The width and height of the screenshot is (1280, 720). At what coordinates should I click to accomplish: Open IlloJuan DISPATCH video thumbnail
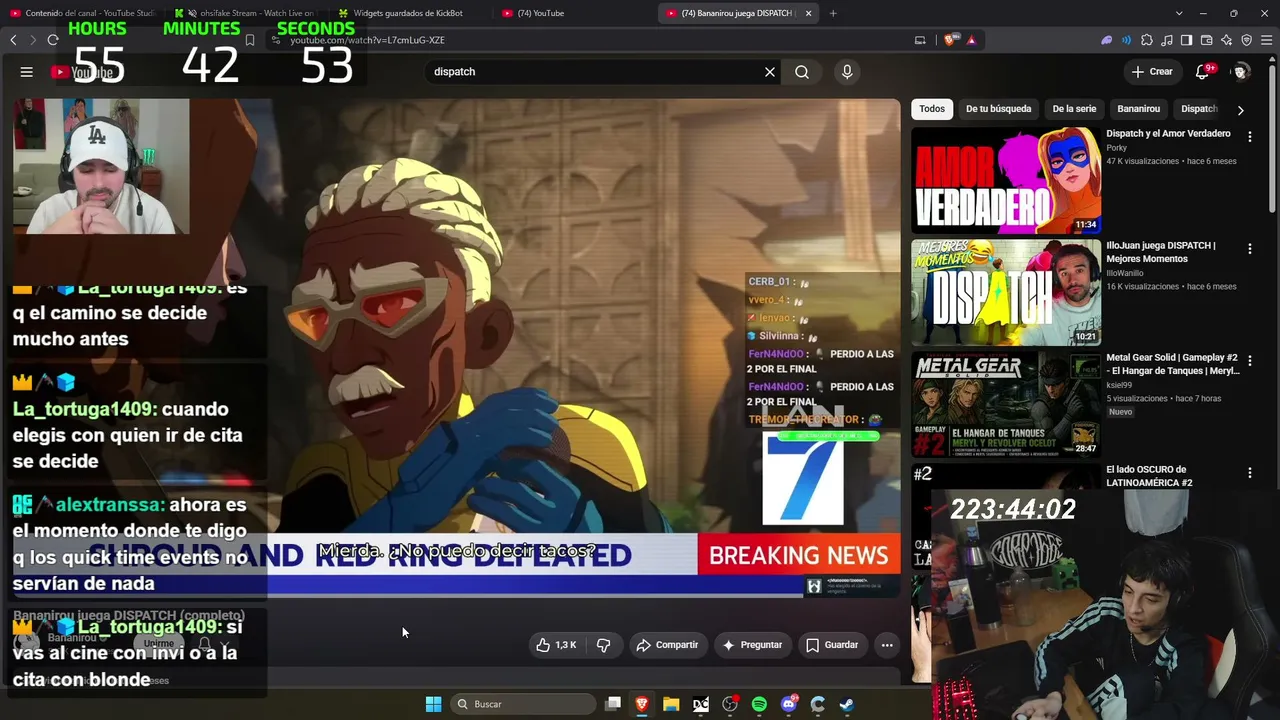point(1006,292)
